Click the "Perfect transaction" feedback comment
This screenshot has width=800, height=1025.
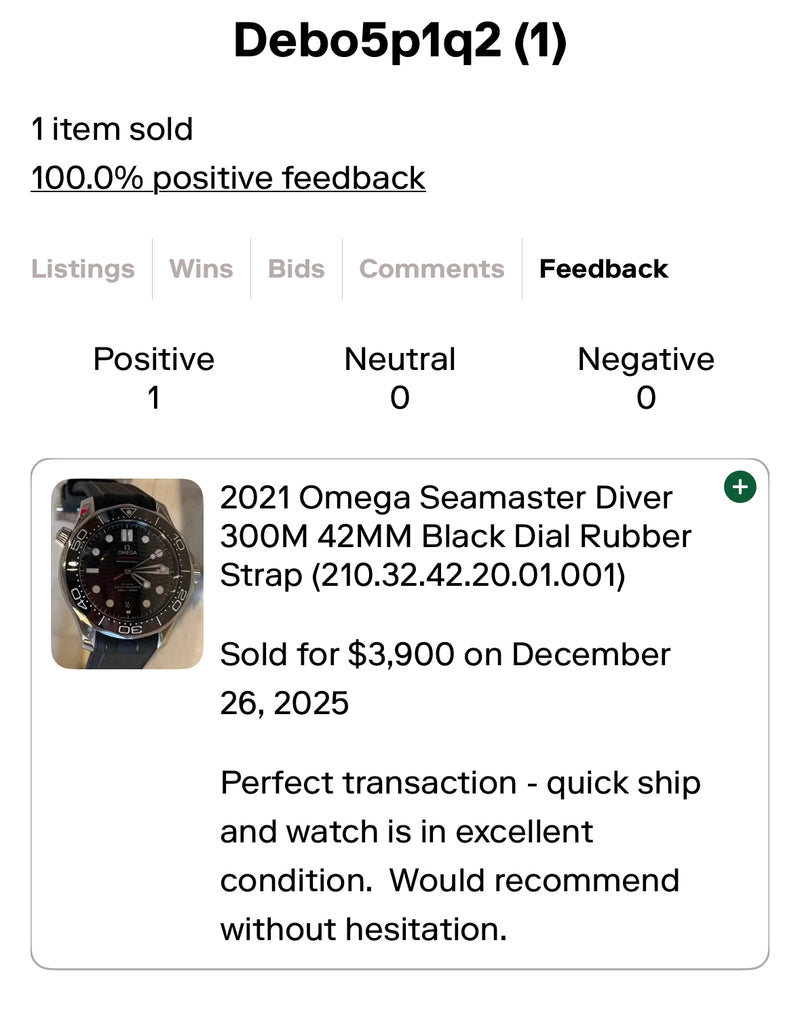pyautogui.click(x=460, y=856)
